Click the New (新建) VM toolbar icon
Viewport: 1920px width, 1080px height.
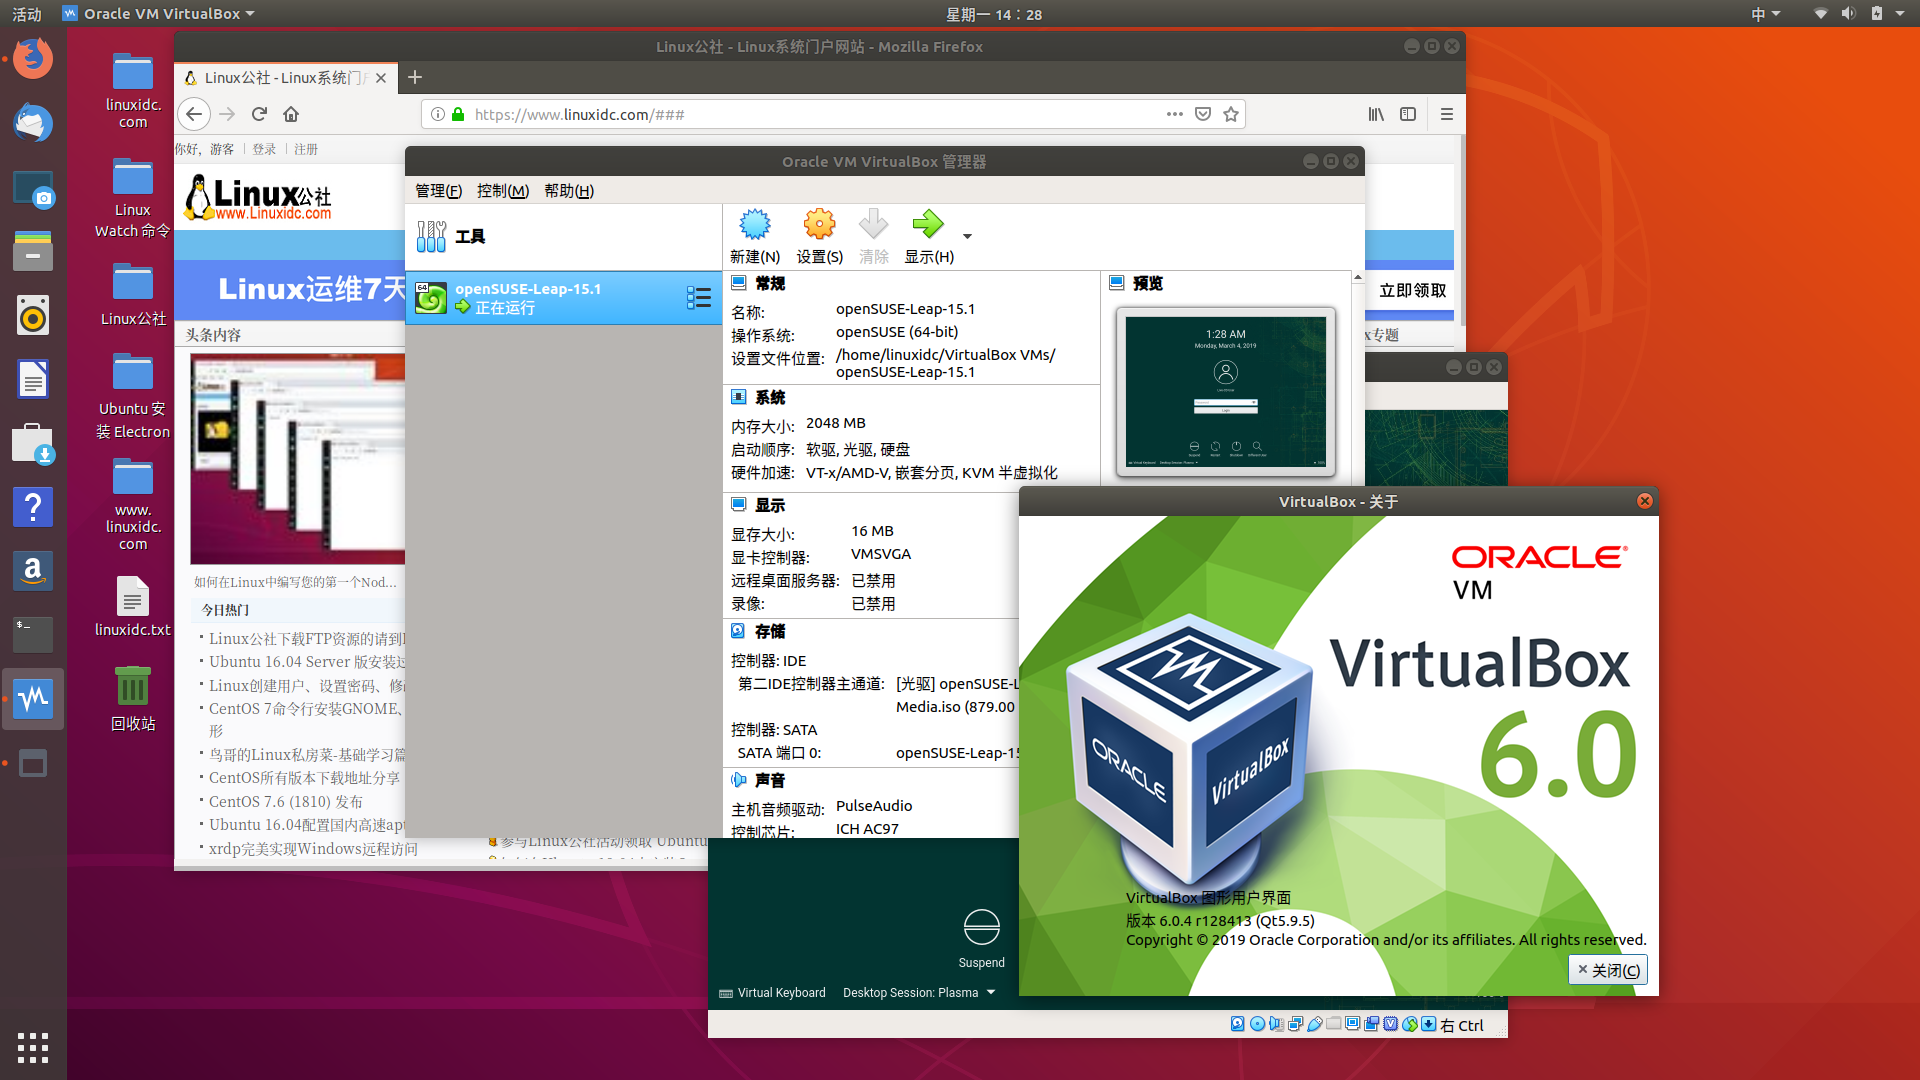(755, 225)
